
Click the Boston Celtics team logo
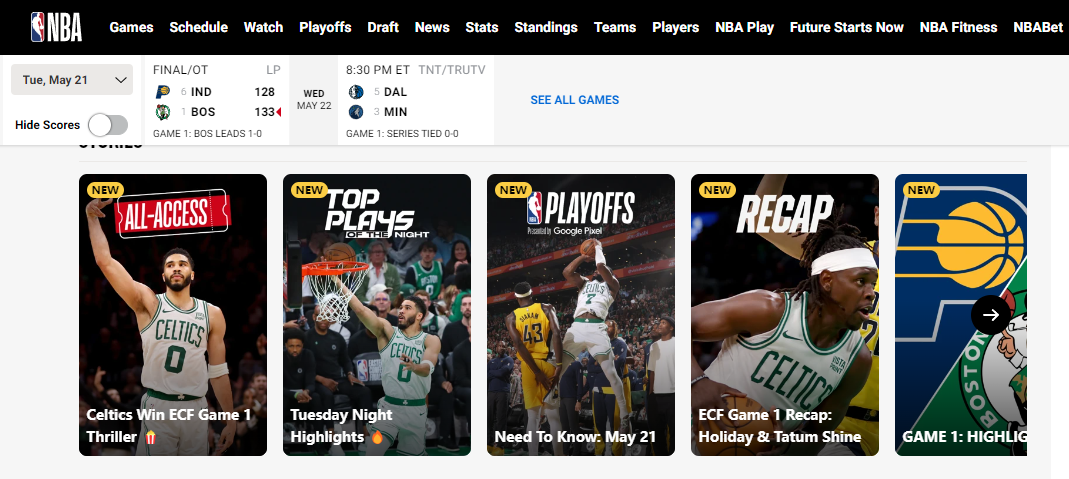pyautogui.click(x=163, y=112)
